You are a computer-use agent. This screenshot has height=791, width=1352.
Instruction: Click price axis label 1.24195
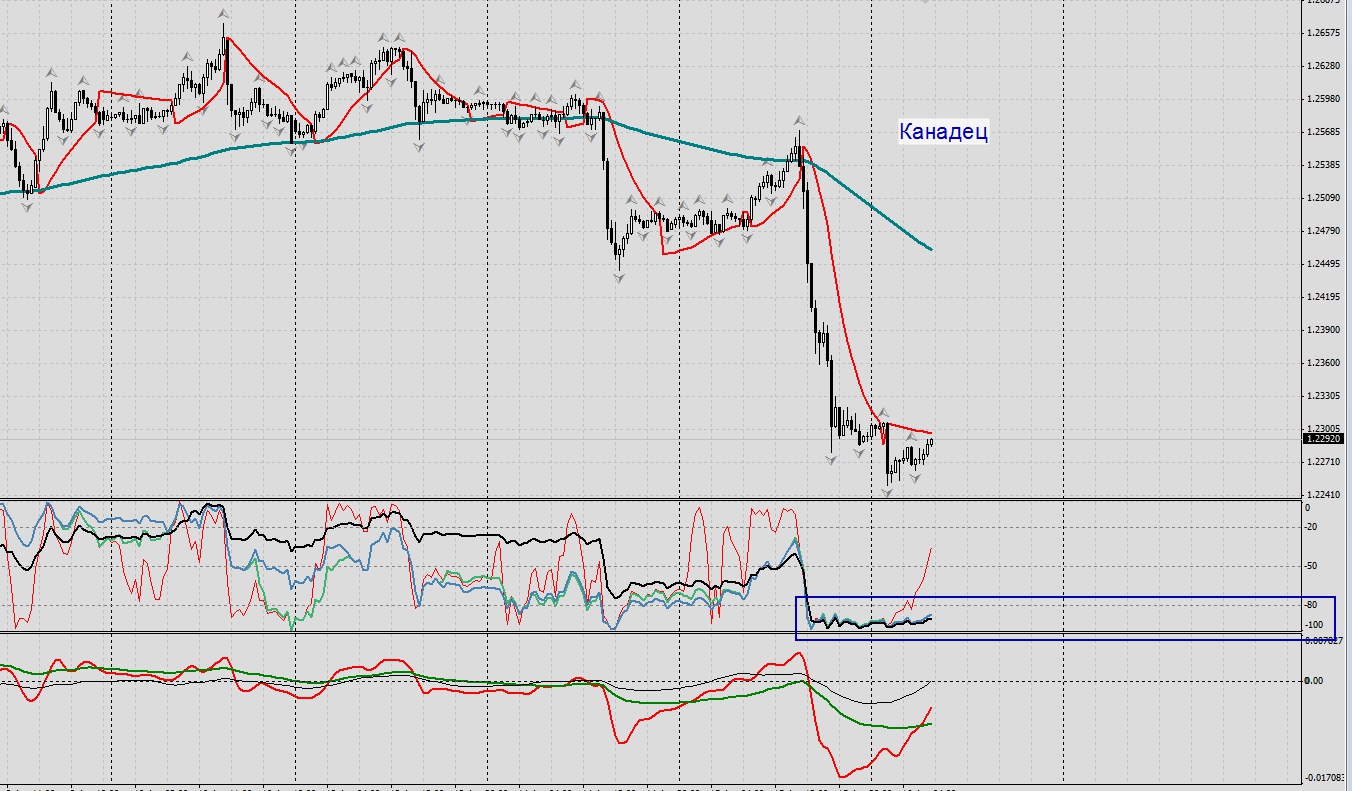1324,297
